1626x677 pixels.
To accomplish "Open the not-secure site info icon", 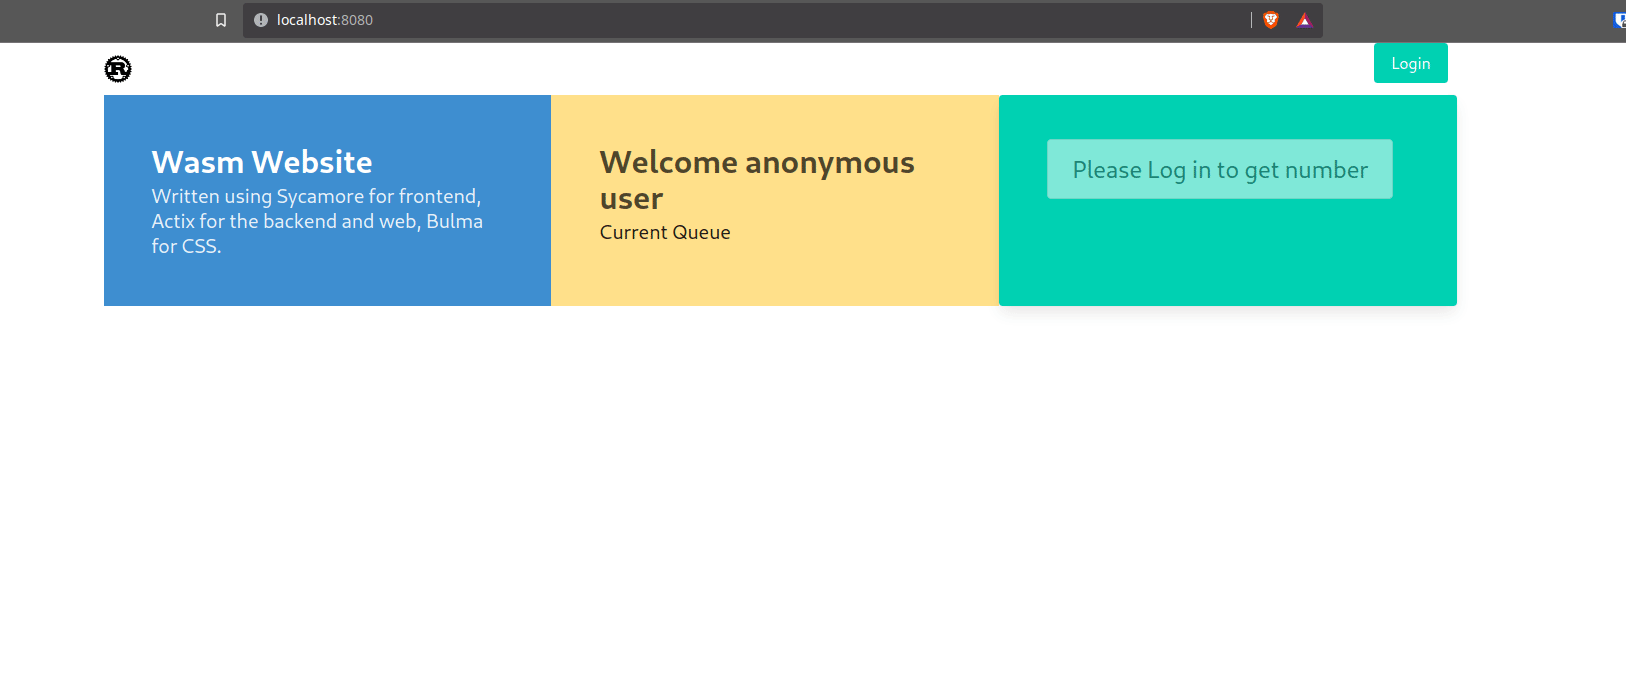I will pos(261,20).
